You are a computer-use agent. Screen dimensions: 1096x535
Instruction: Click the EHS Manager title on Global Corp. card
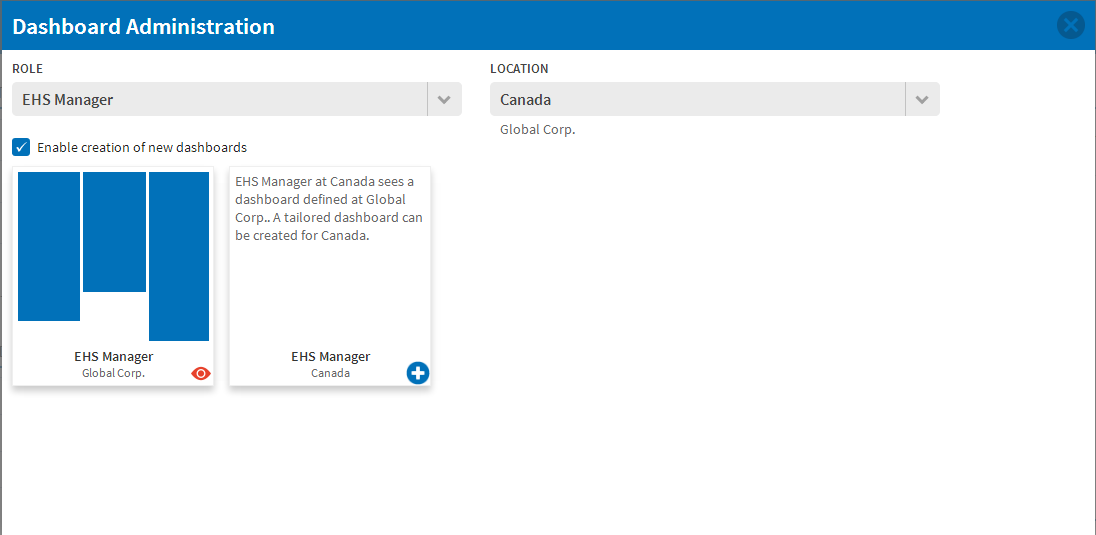tap(113, 357)
